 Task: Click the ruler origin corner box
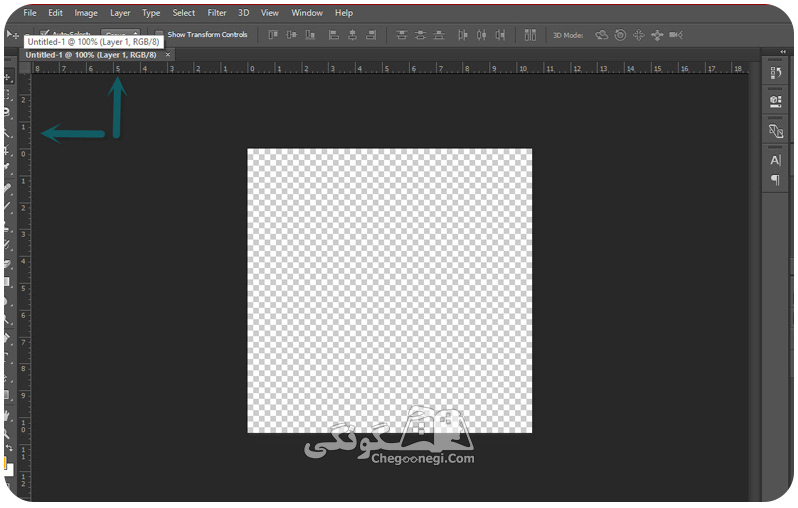coord(25,68)
